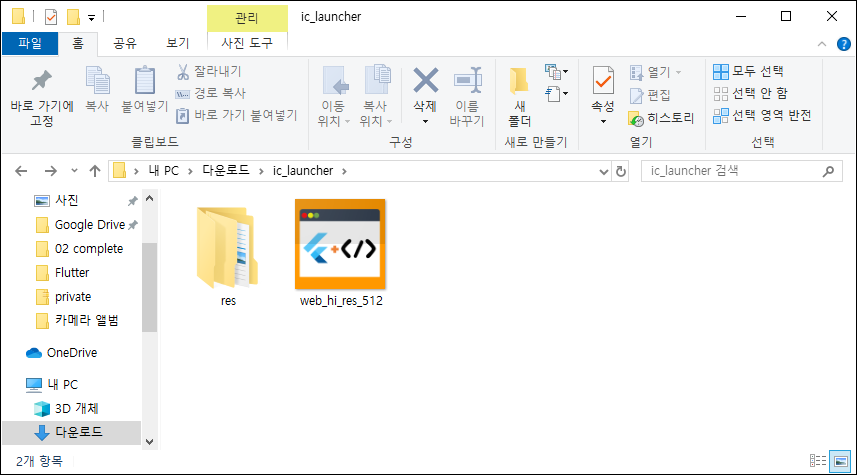The height and width of the screenshot is (475, 857).
Task: Open the Customize Quick Access Toolbar dropdown
Action: coord(91,18)
